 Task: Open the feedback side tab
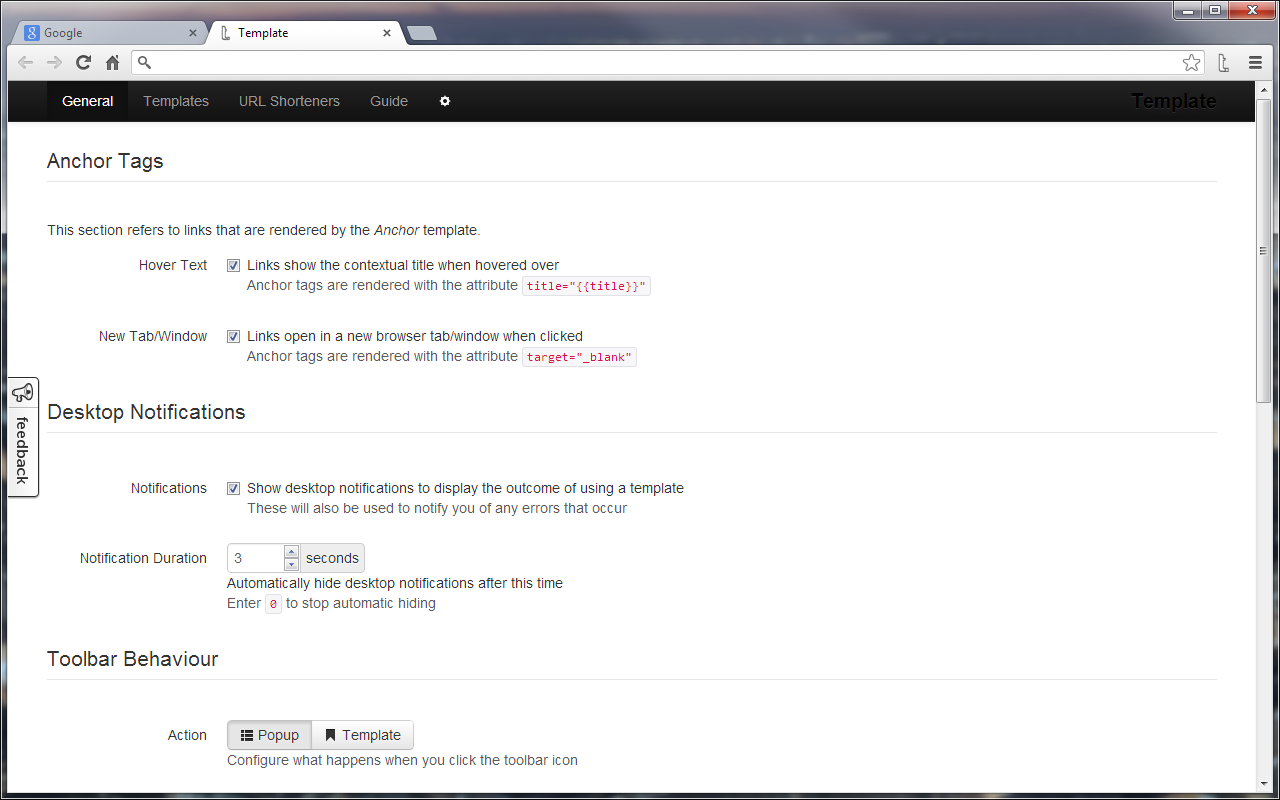(23, 437)
